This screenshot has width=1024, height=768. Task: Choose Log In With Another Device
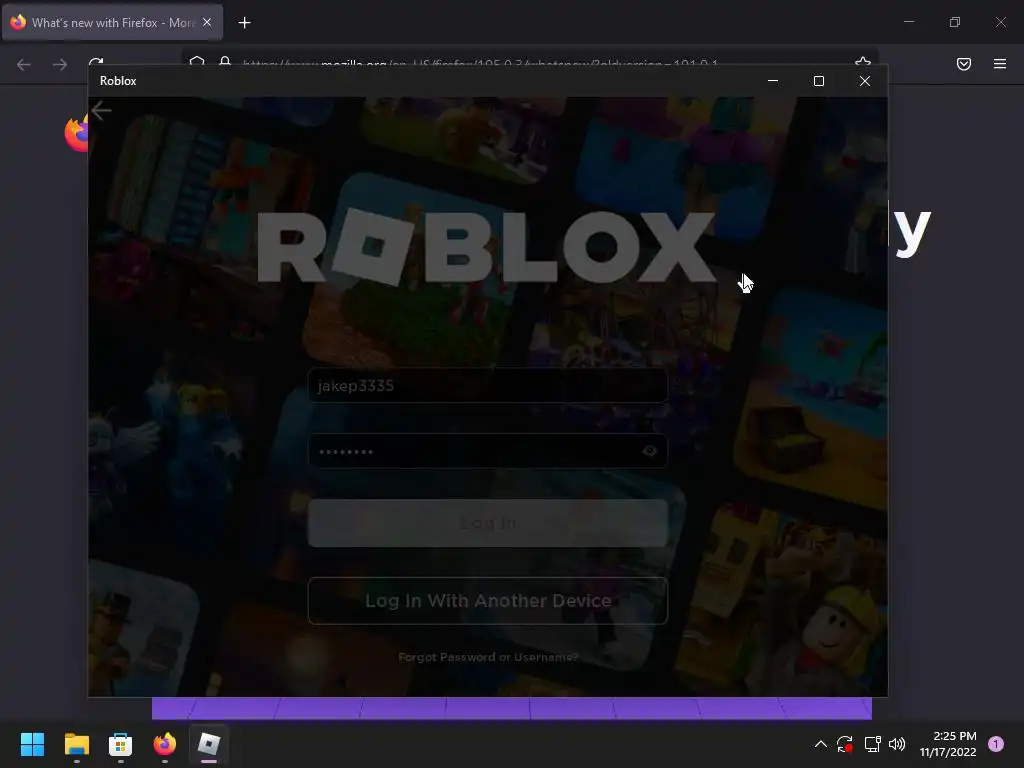pyautogui.click(x=487, y=601)
